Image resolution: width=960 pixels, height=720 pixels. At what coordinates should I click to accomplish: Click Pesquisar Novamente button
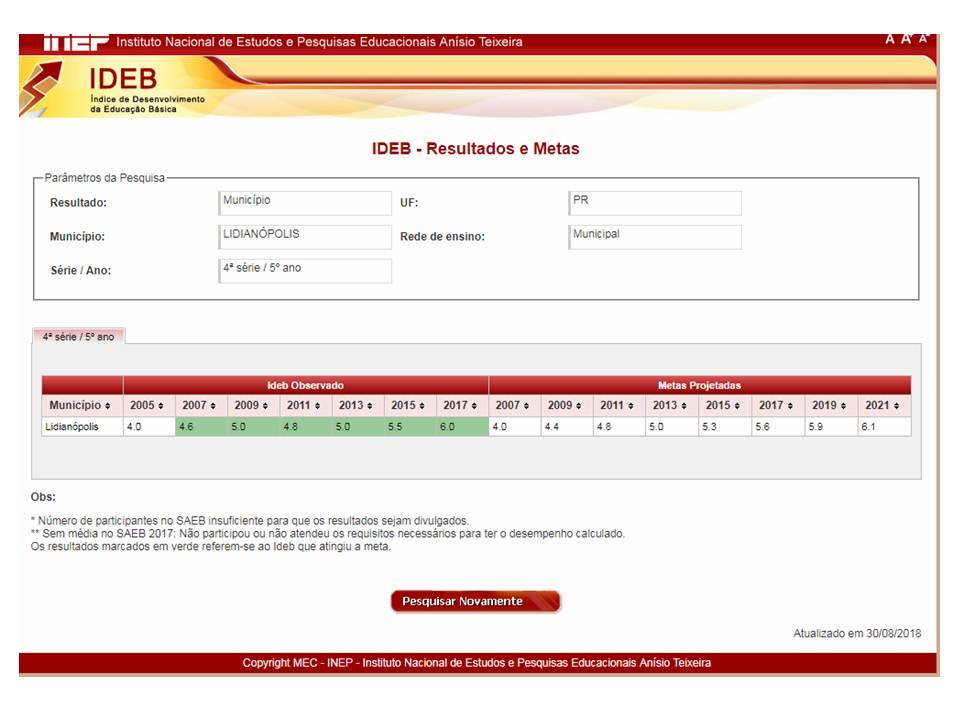pyautogui.click(x=476, y=601)
